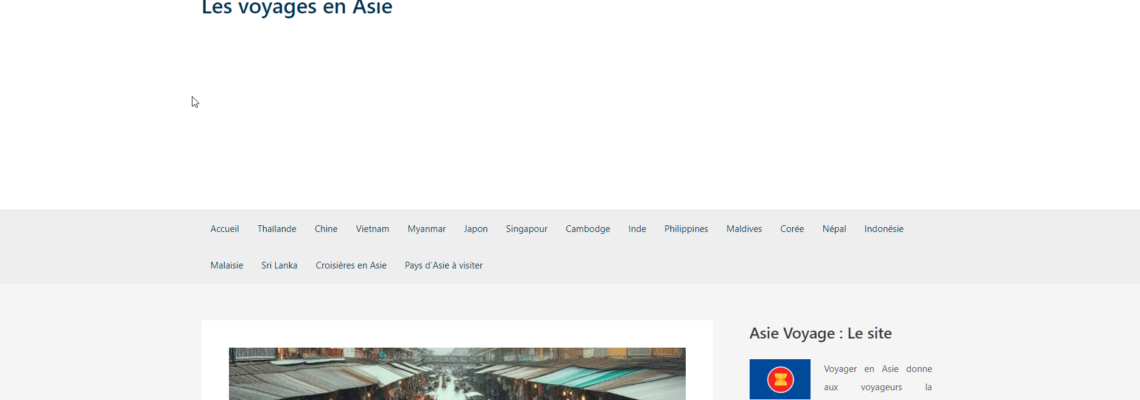Open Croisières en Asie menu item
The image size is (1140, 400).
351,265
